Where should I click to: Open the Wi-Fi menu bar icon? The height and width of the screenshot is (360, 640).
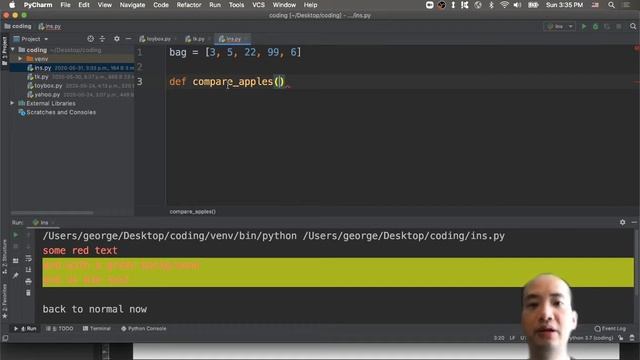pyautogui.click(x=504, y=5)
